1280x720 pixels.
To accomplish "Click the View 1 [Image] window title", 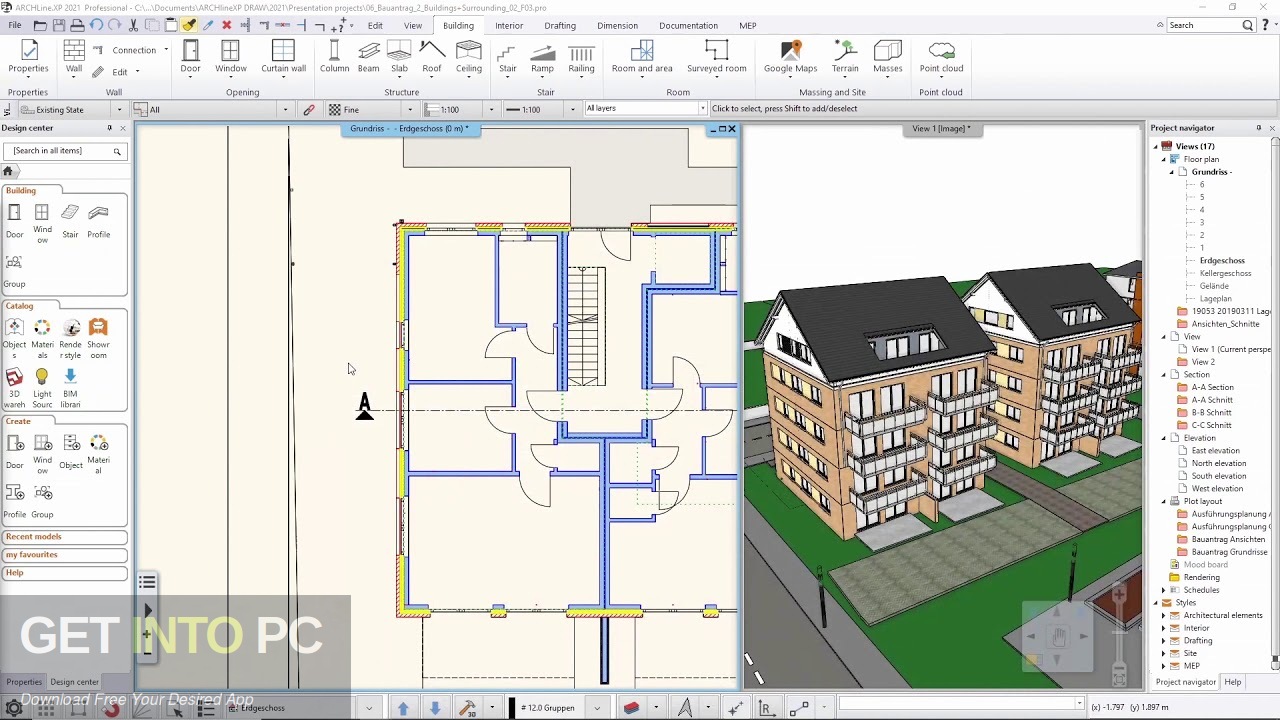I will click(941, 129).
